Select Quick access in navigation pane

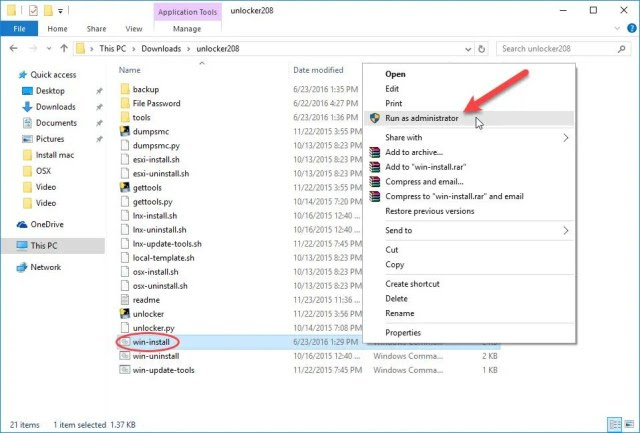tap(53, 75)
